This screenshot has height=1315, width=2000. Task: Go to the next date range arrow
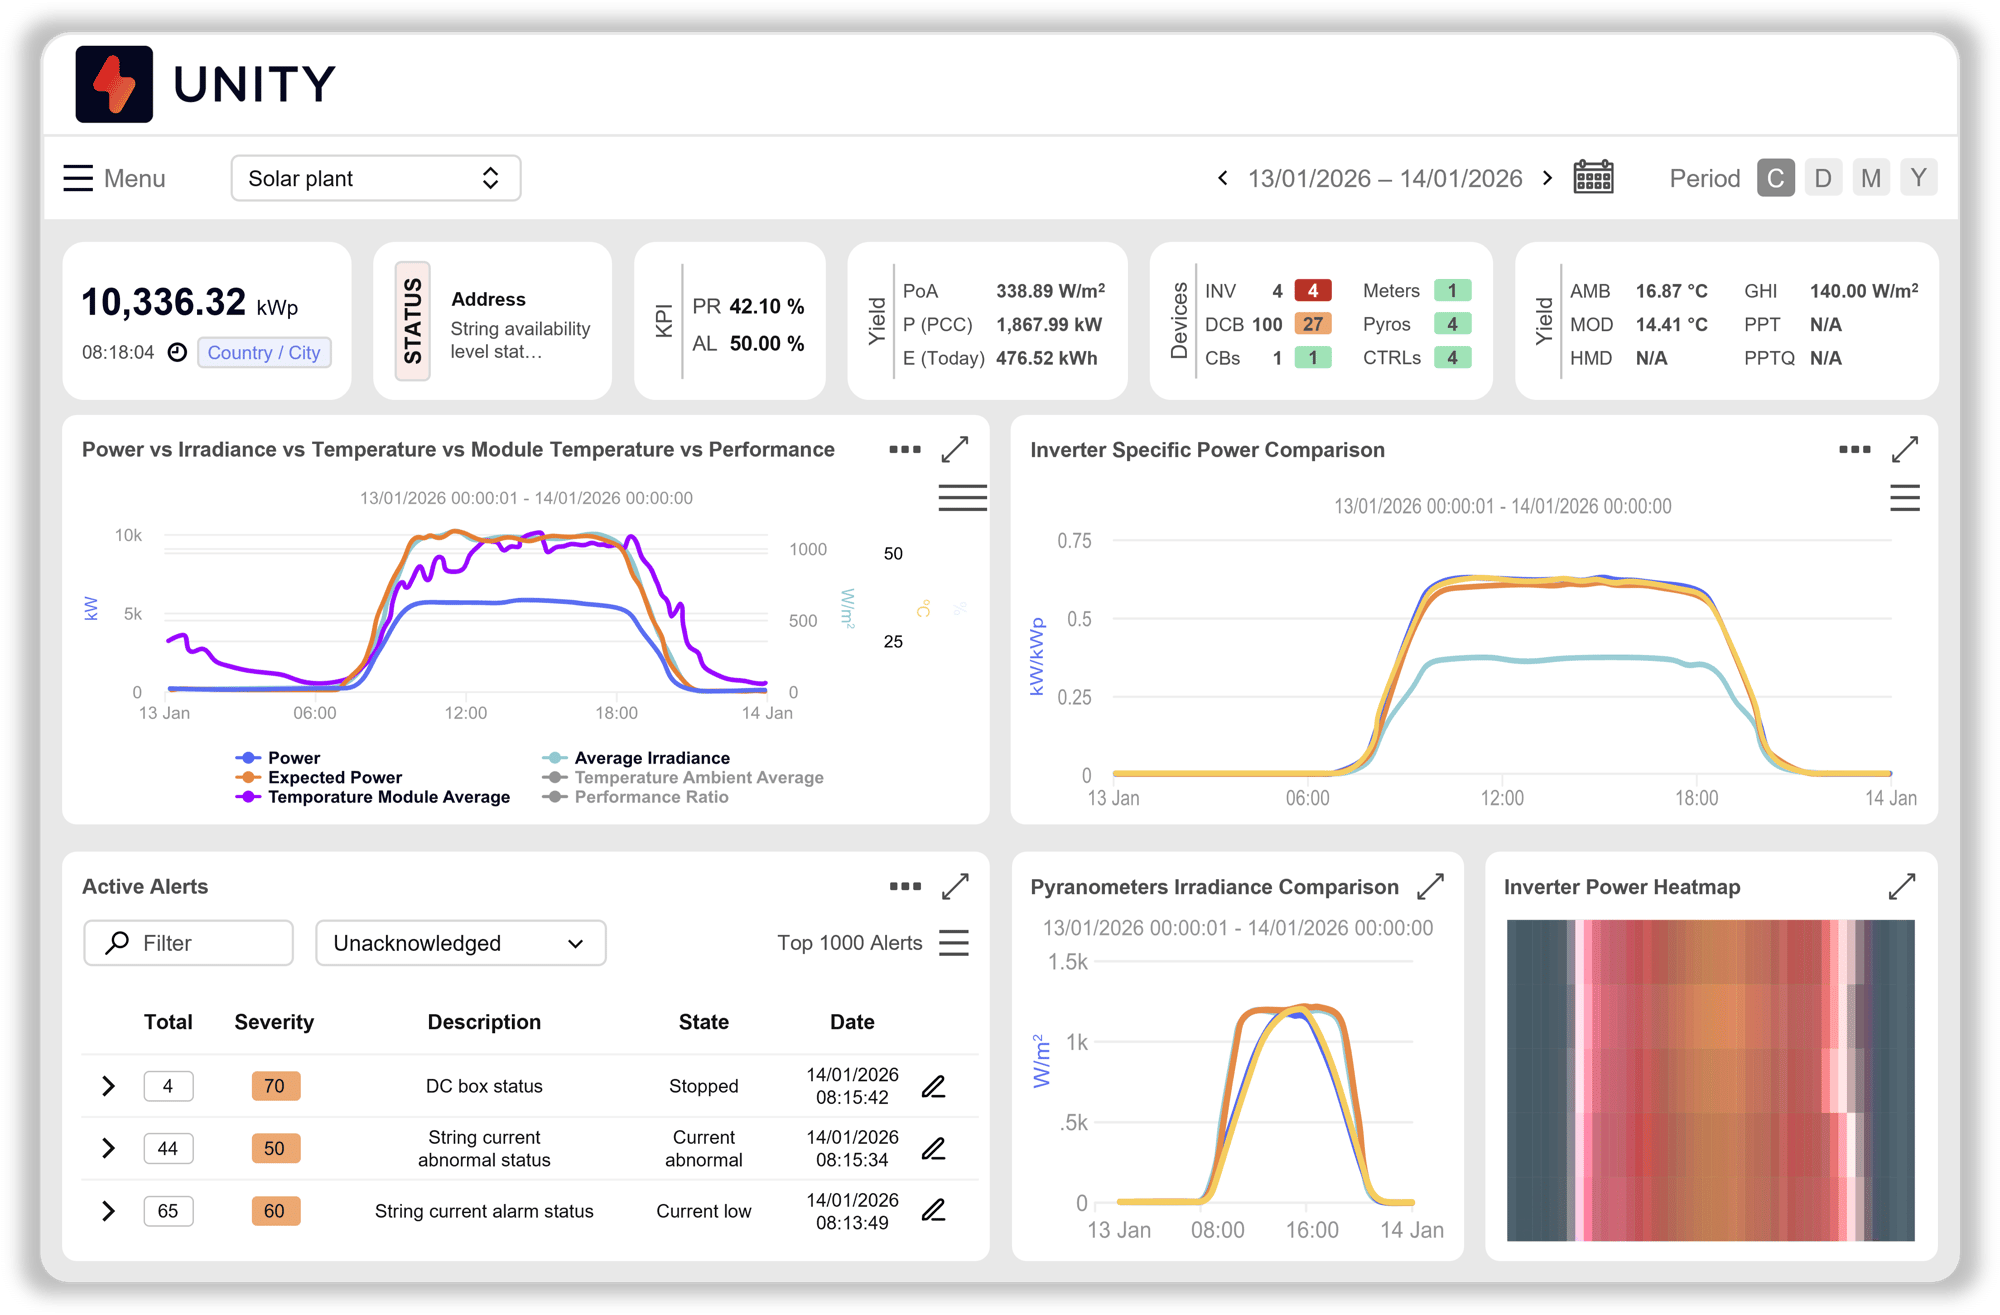coord(1547,178)
